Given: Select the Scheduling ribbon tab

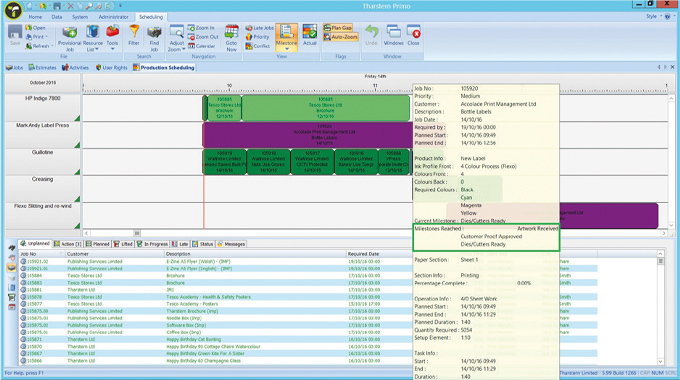Looking at the screenshot, I should (x=151, y=17).
